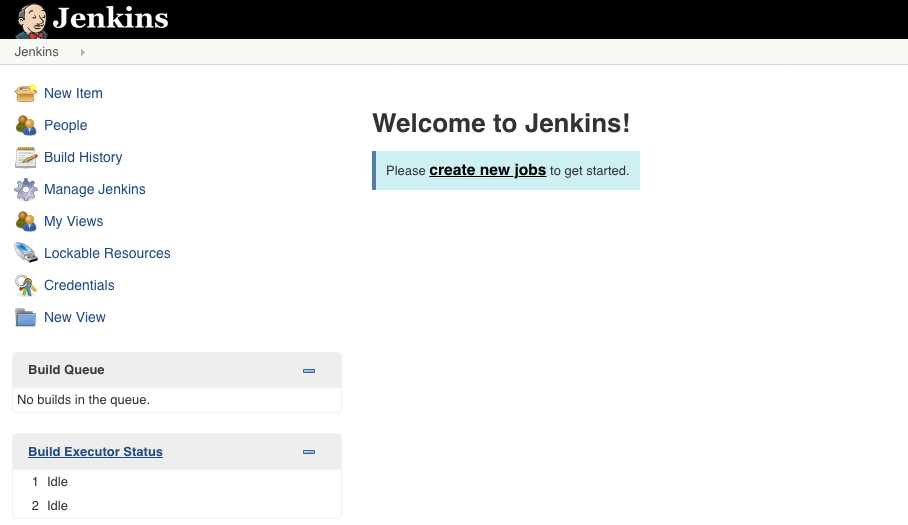Click the Build Queue heading text
908x525 pixels.
[x=67, y=370]
